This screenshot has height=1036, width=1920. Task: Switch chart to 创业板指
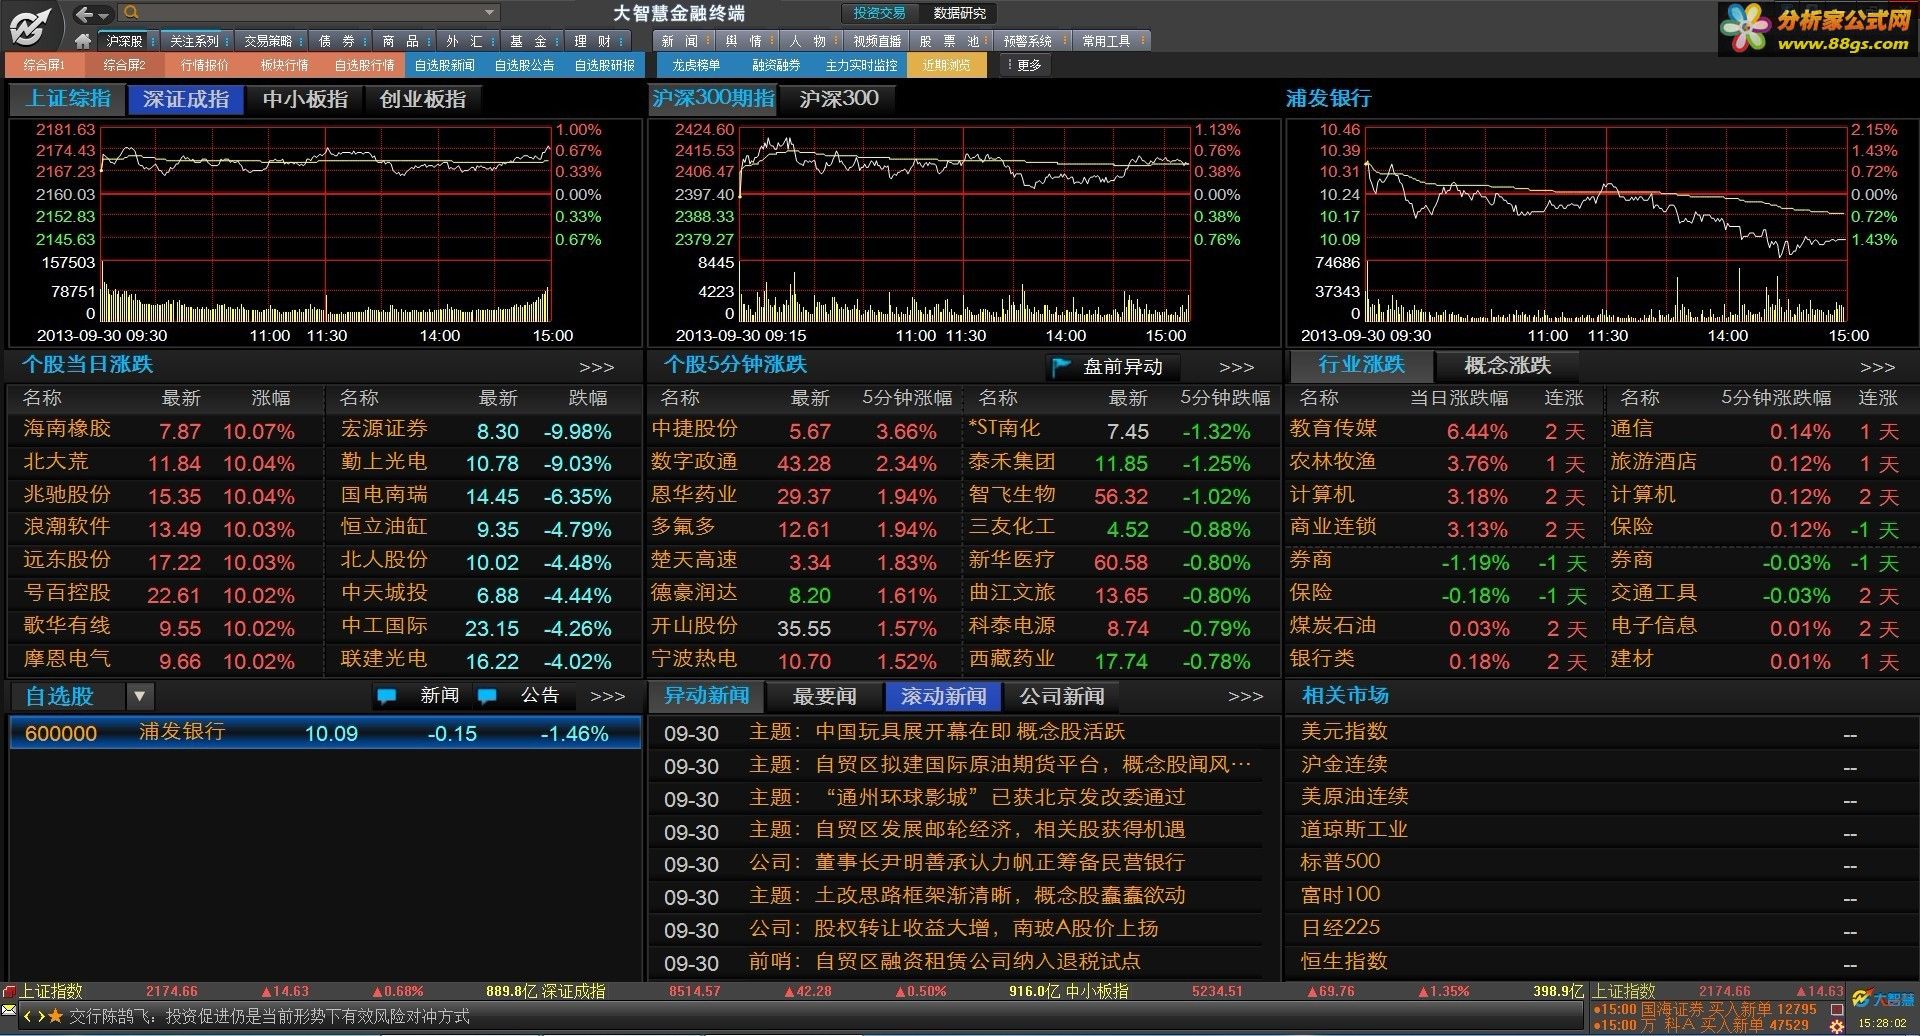423,99
